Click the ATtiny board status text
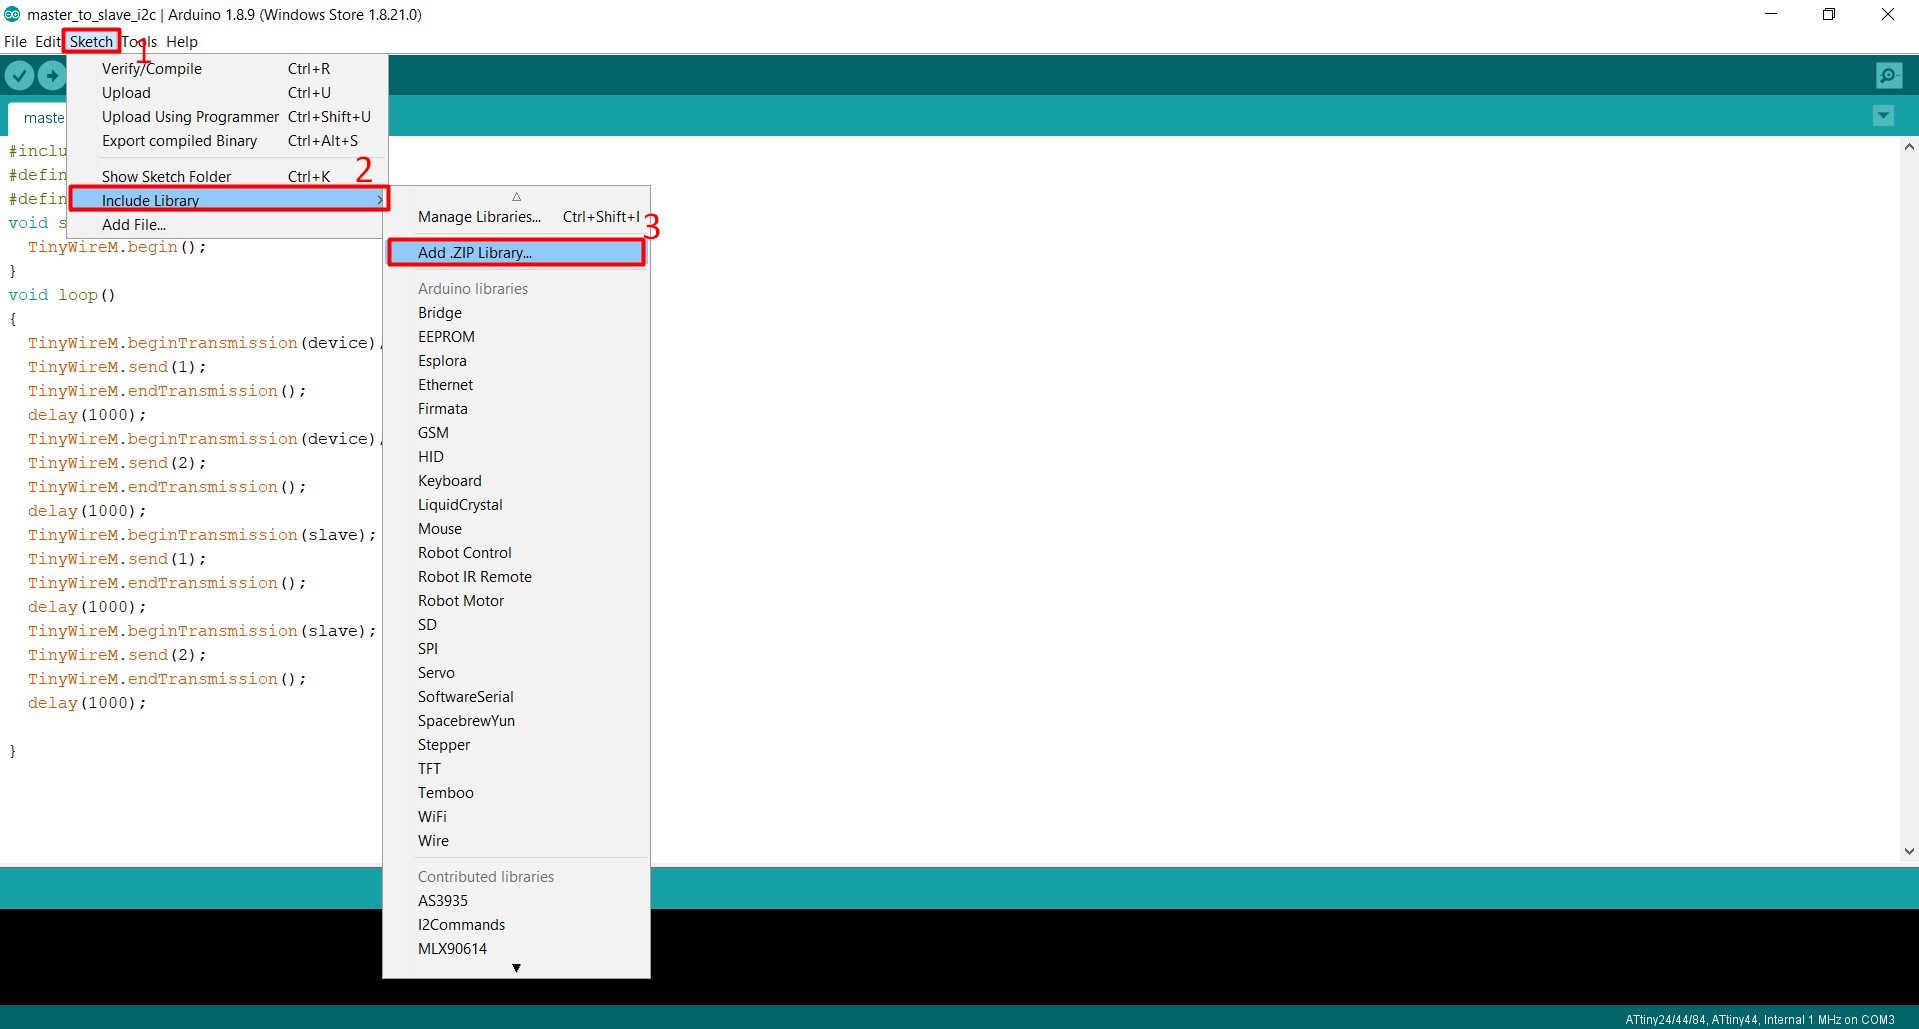1919x1029 pixels. coord(1759,1020)
